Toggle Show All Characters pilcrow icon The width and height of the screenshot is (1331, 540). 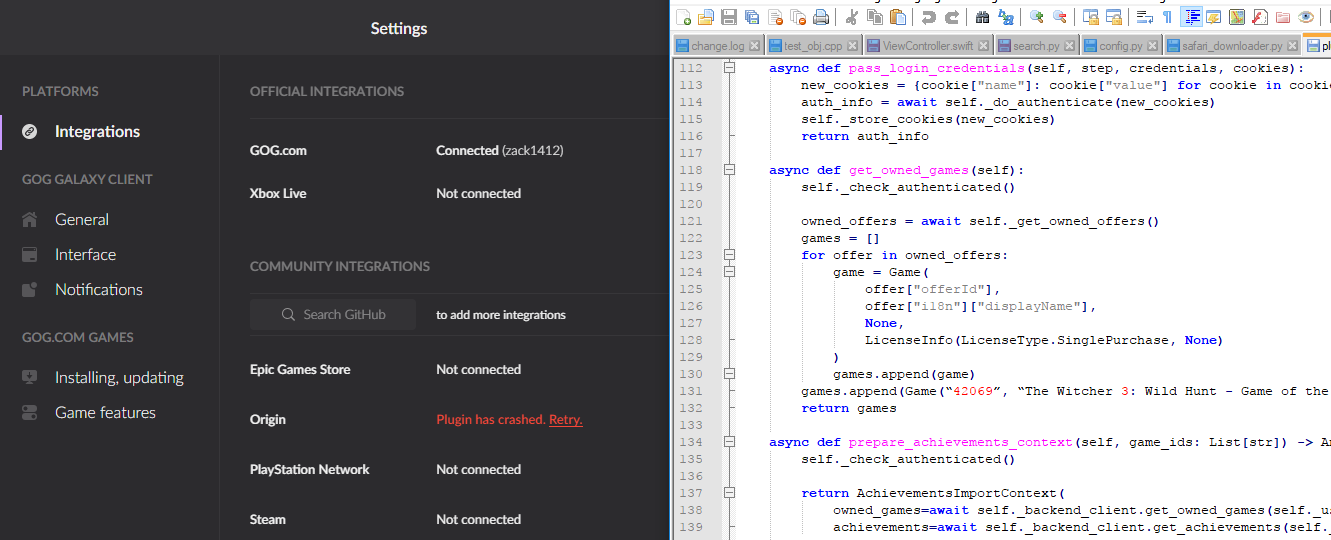1167,17
